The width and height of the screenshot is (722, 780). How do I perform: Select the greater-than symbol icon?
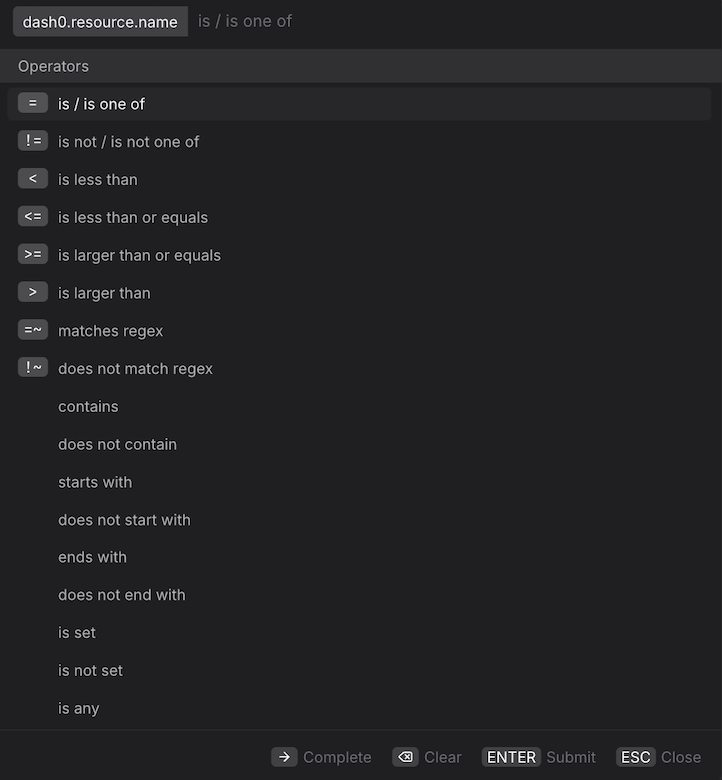tap(33, 293)
